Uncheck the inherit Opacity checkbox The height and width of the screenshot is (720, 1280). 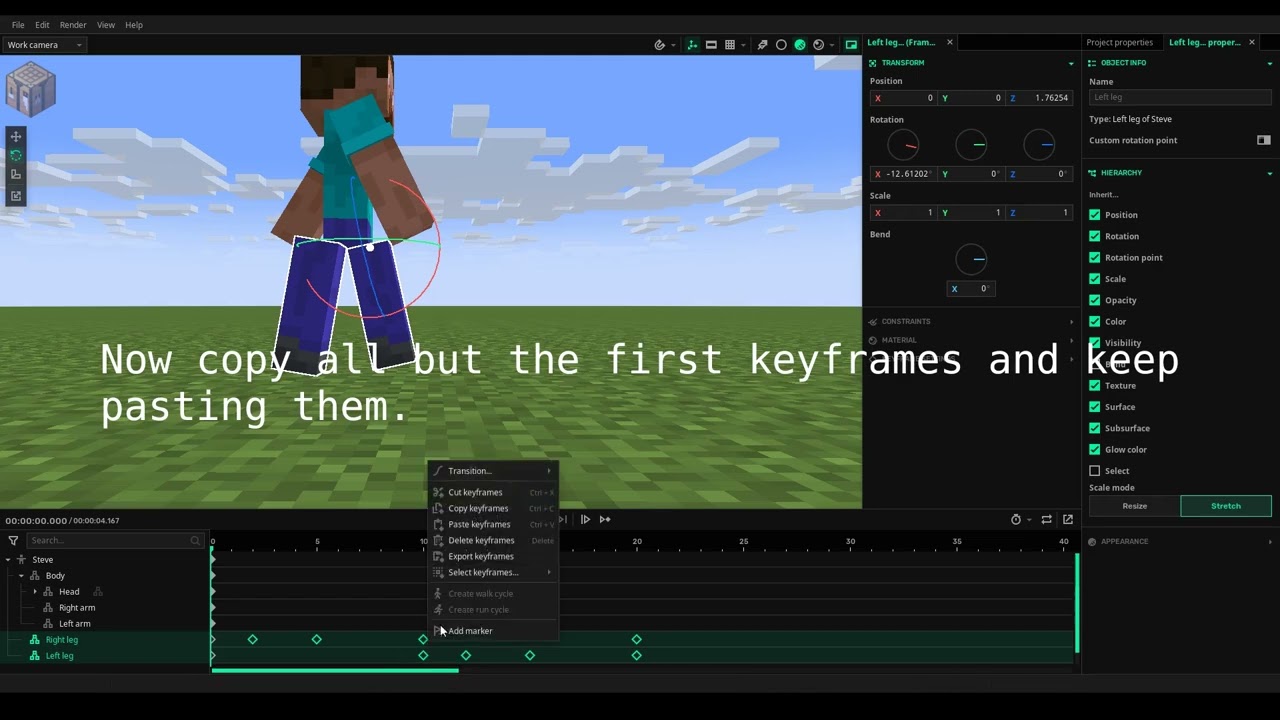click(x=1094, y=300)
